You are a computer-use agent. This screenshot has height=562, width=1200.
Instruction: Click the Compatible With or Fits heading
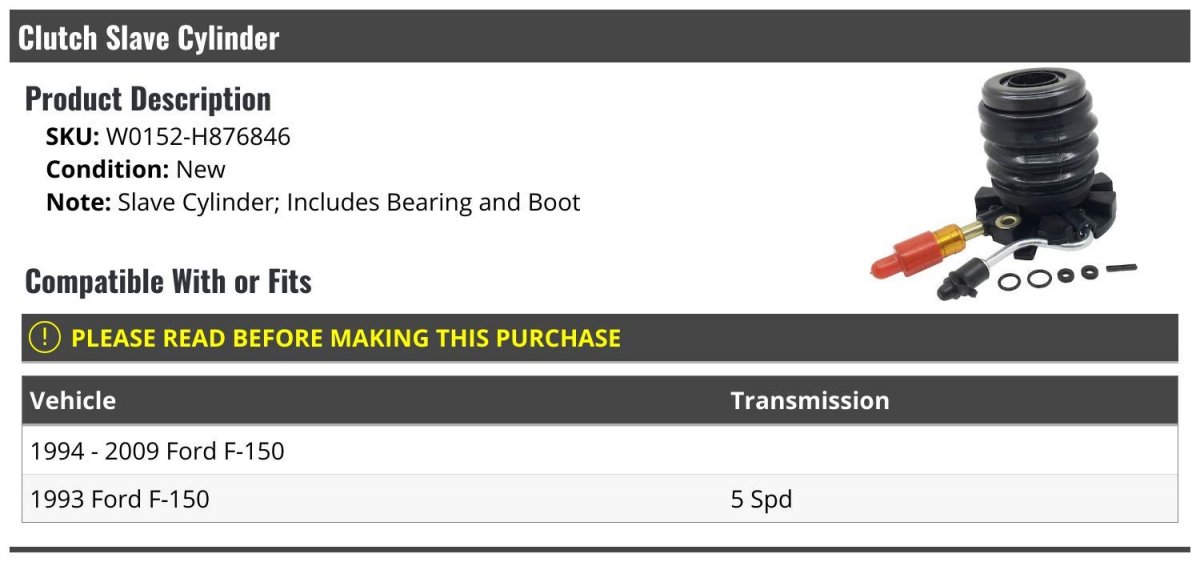coord(168,282)
